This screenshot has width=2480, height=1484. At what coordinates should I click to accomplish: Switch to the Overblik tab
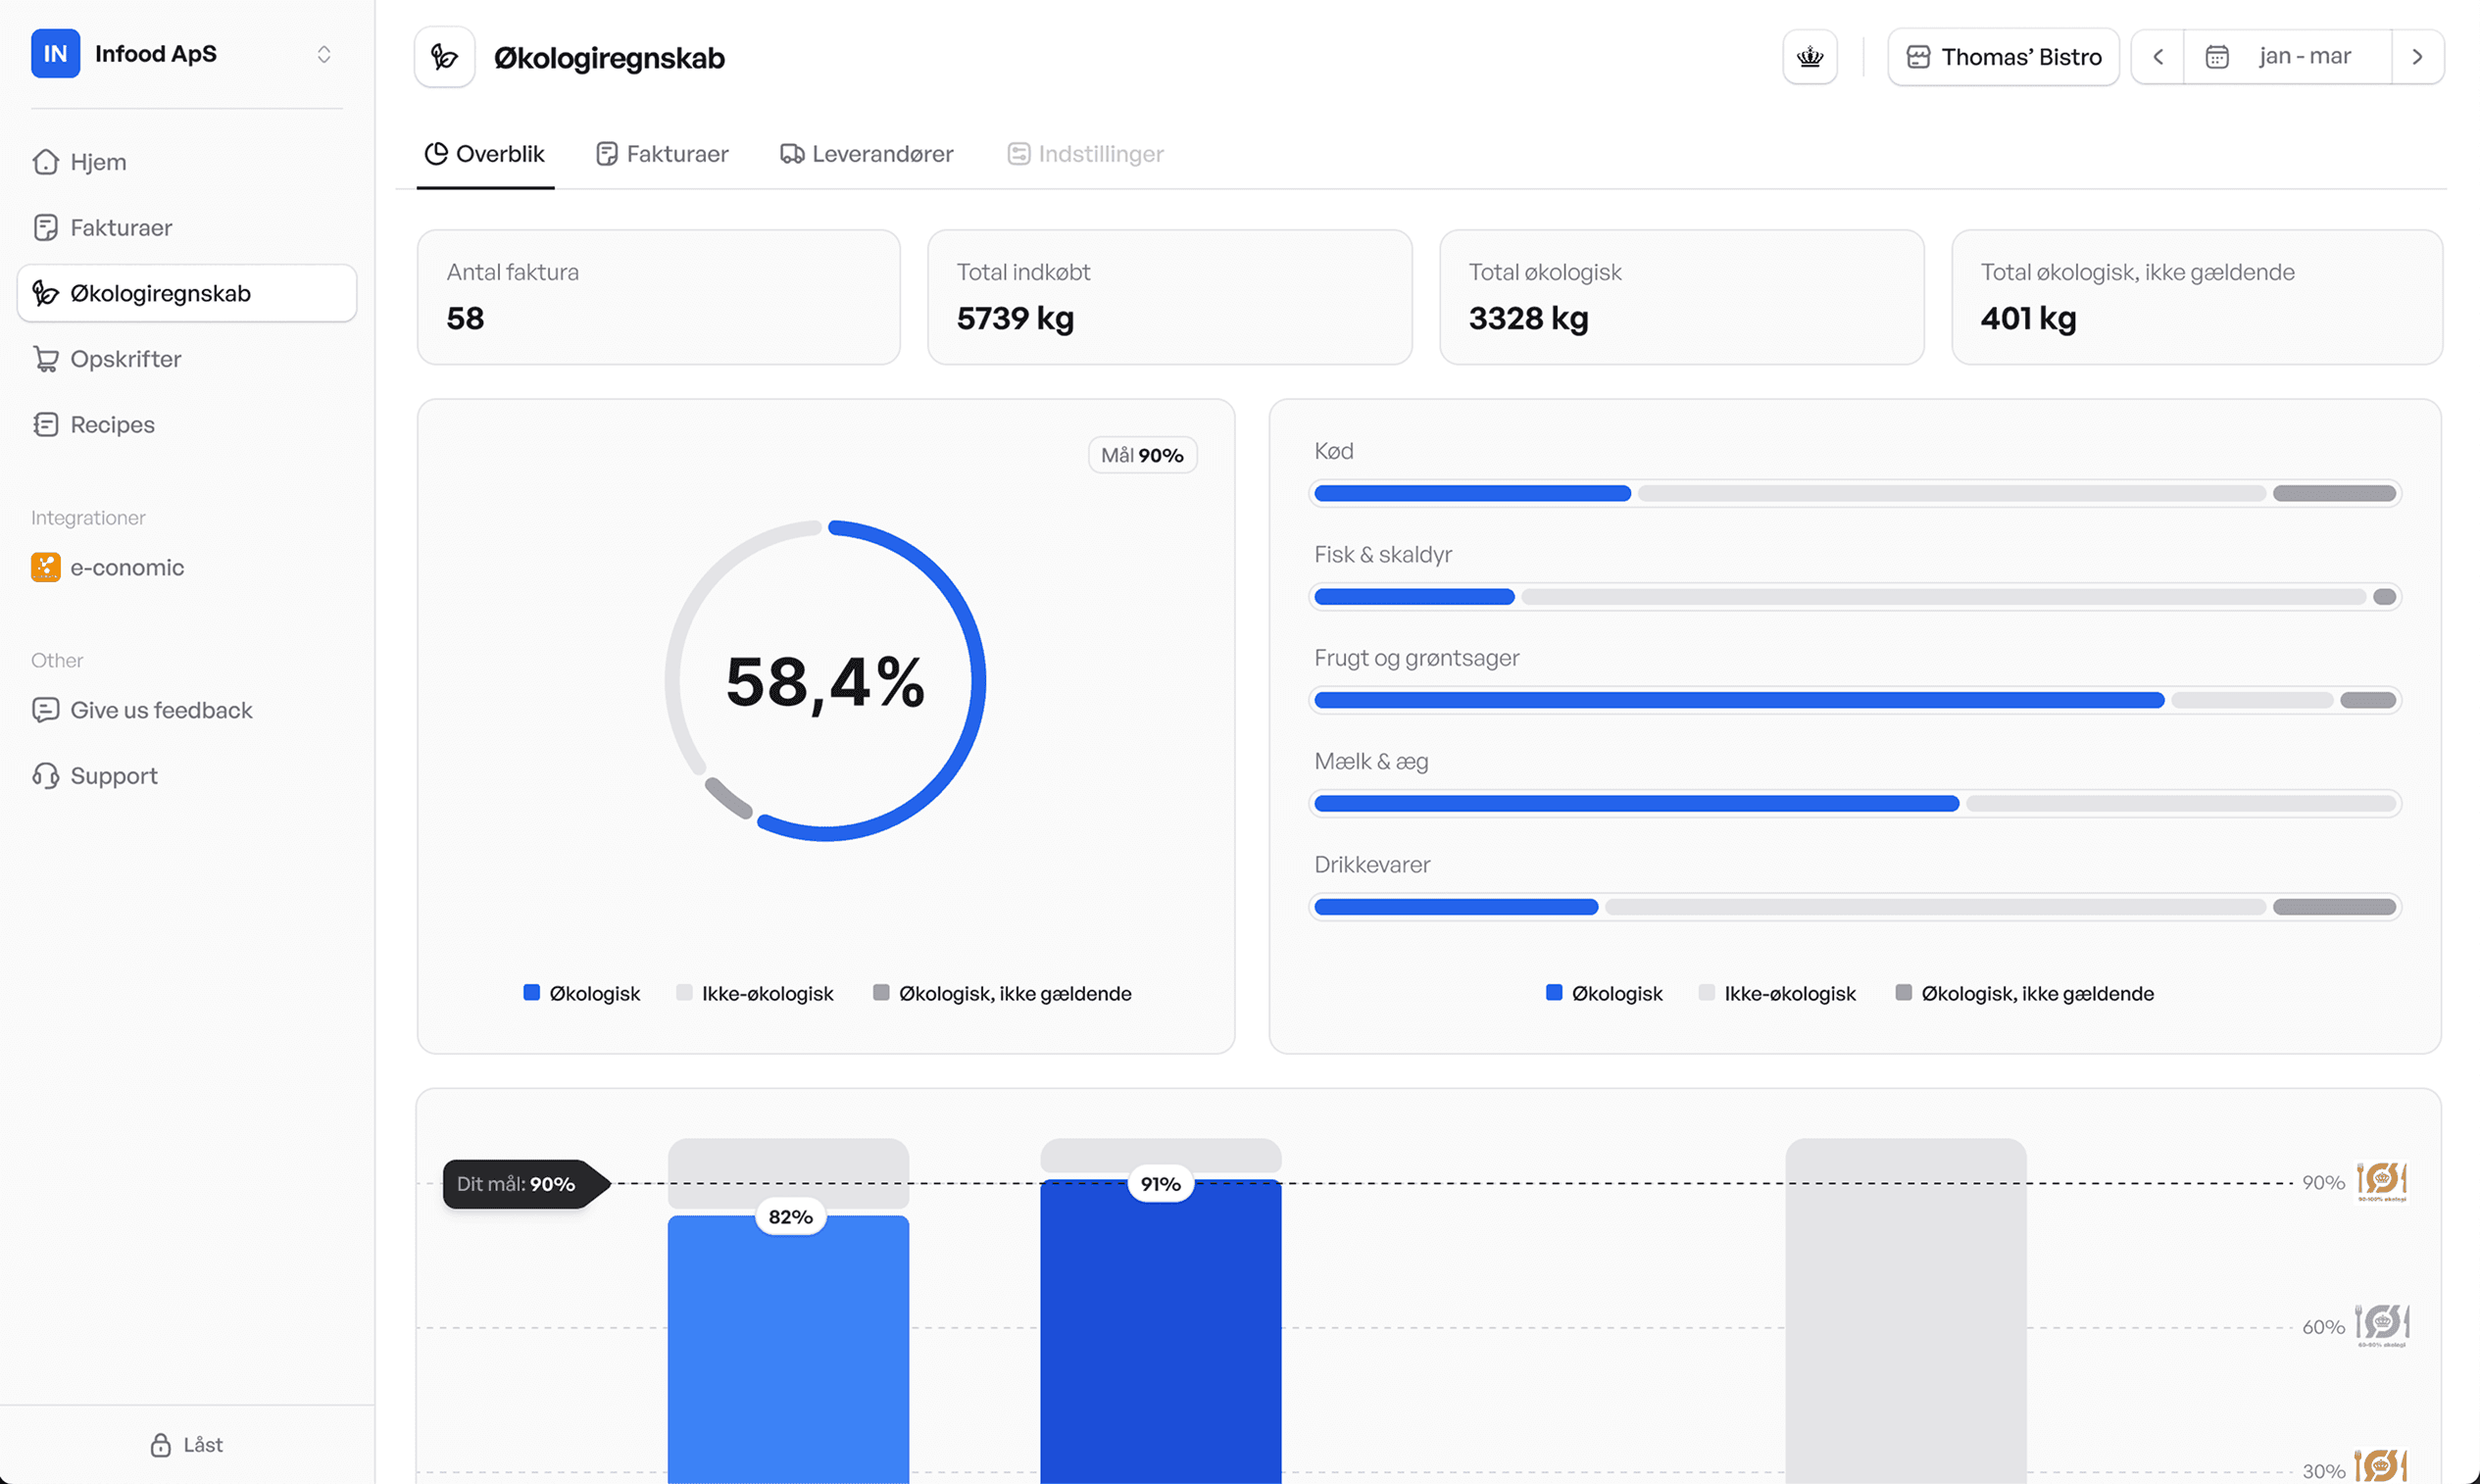pos(485,154)
